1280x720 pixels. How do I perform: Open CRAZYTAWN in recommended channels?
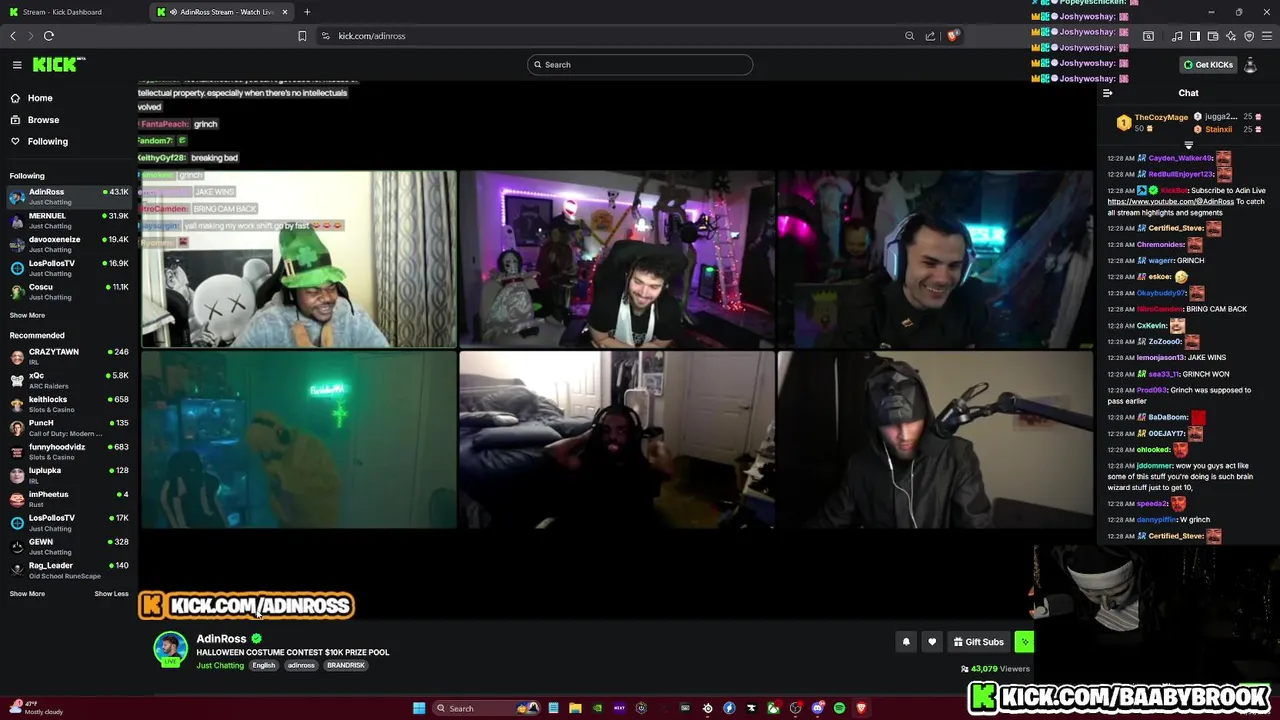pos(69,357)
